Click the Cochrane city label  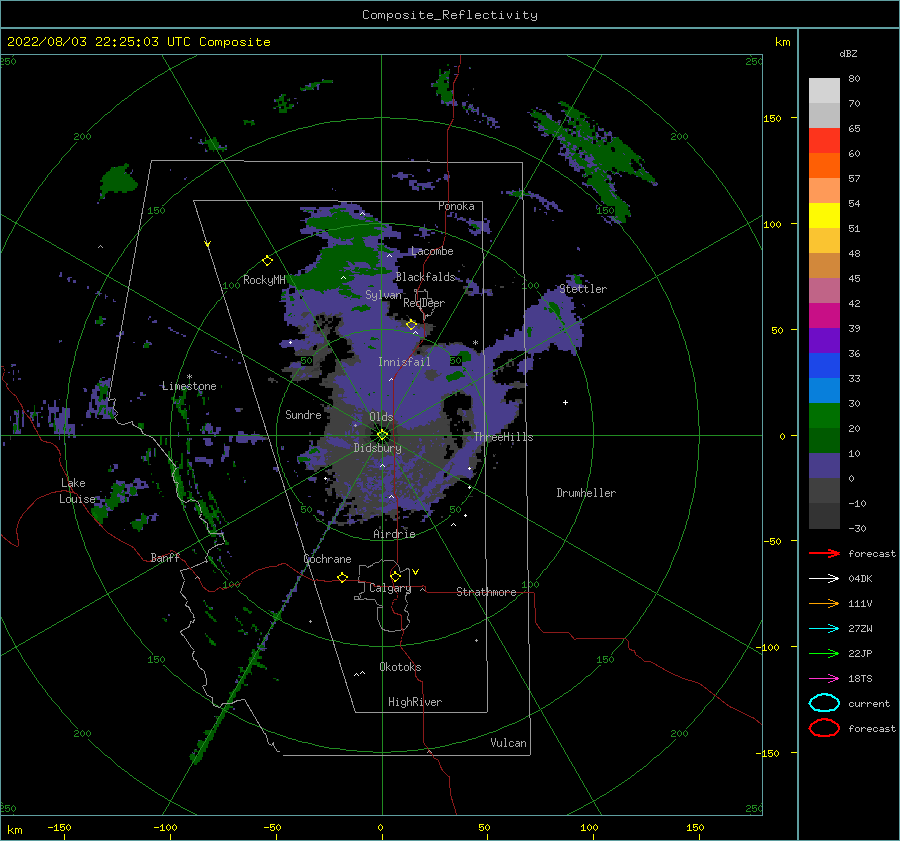(327, 559)
